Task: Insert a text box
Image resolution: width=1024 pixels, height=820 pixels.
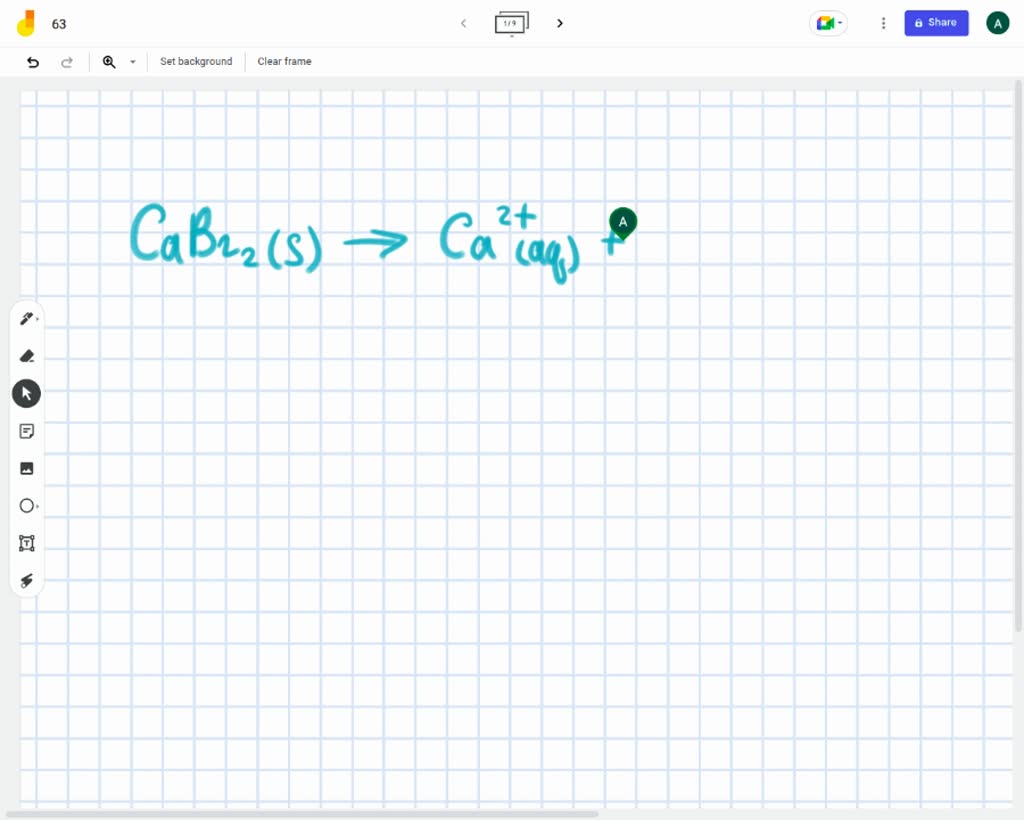Action: 26,543
